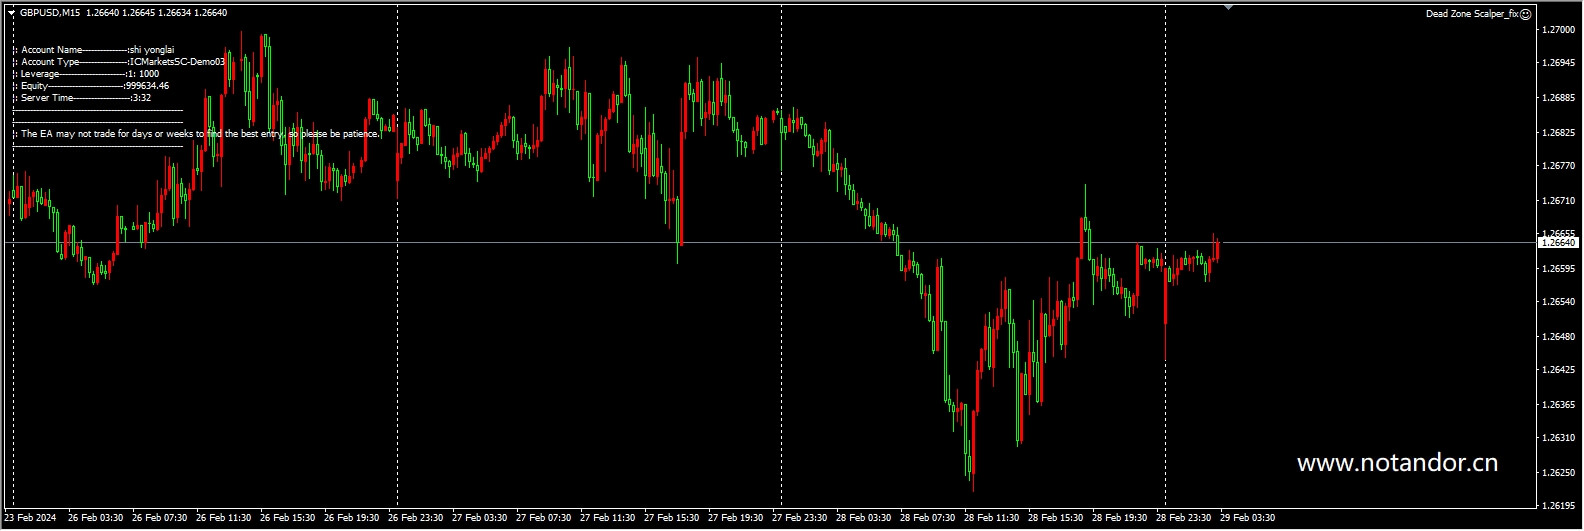1584x531 pixels.
Task: Click the 26 Feb 23:30 time label
Action: click(416, 518)
